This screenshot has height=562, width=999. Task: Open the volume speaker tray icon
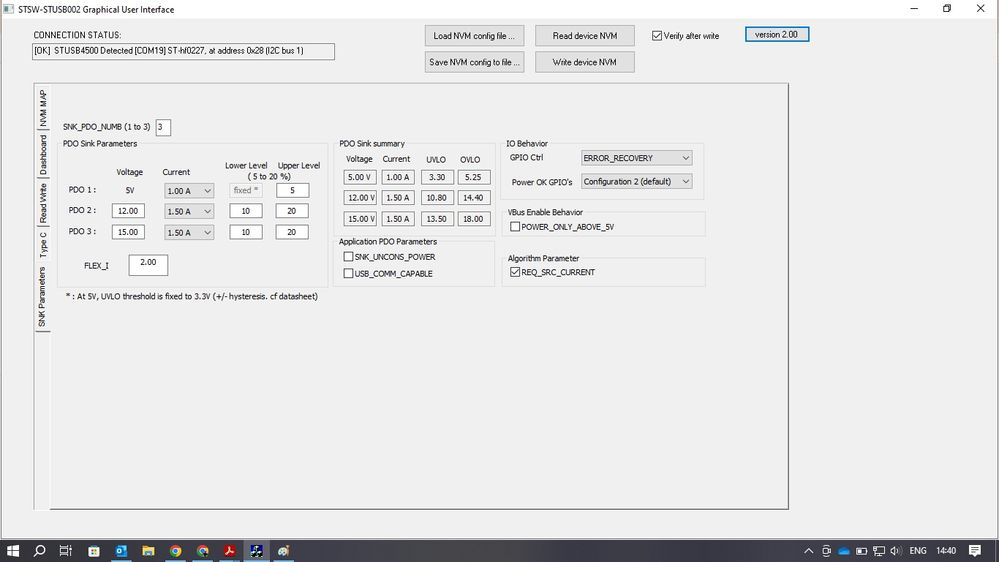pos(896,551)
